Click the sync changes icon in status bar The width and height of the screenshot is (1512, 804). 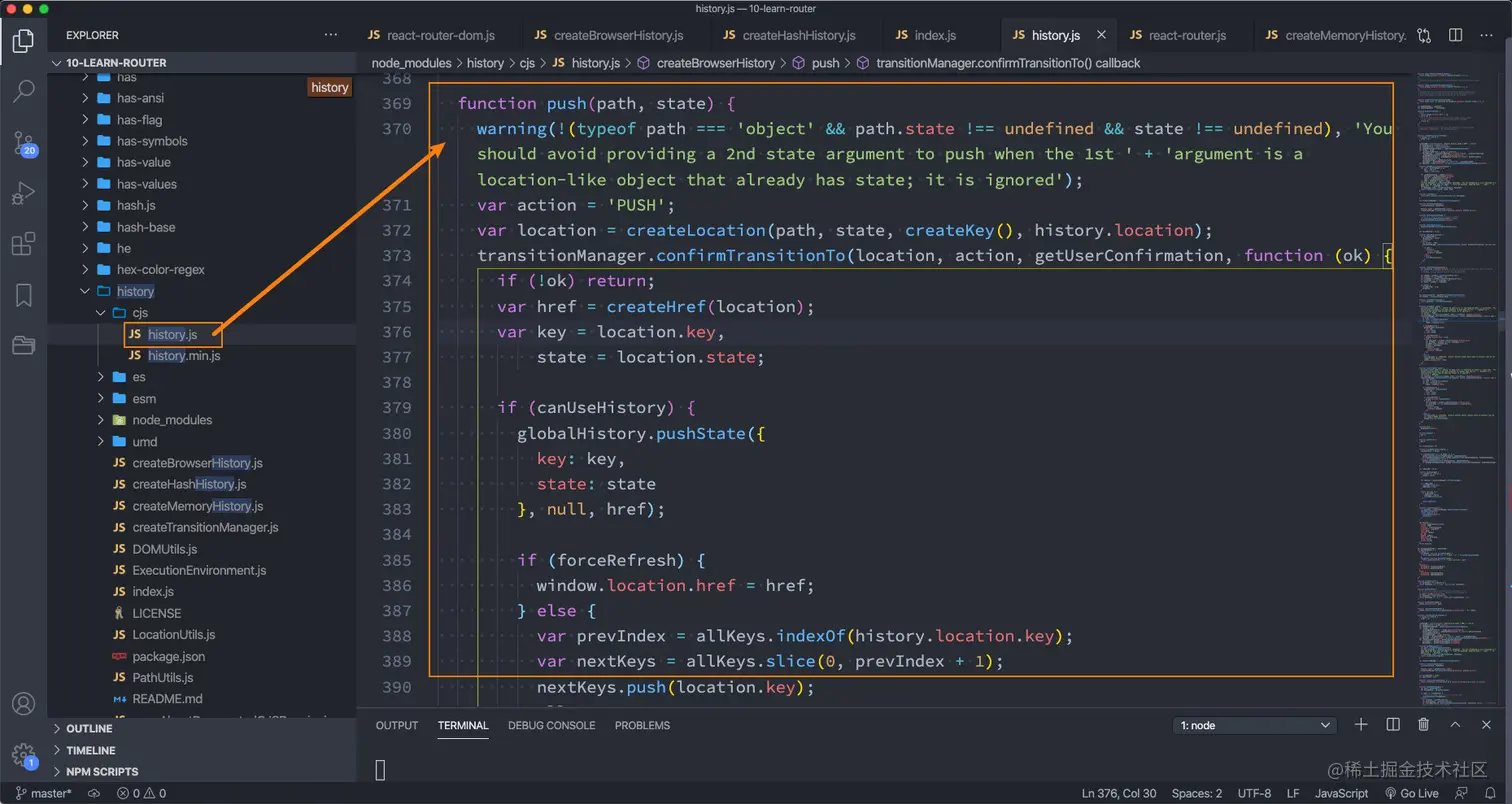pyautogui.click(x=94, y=793)
